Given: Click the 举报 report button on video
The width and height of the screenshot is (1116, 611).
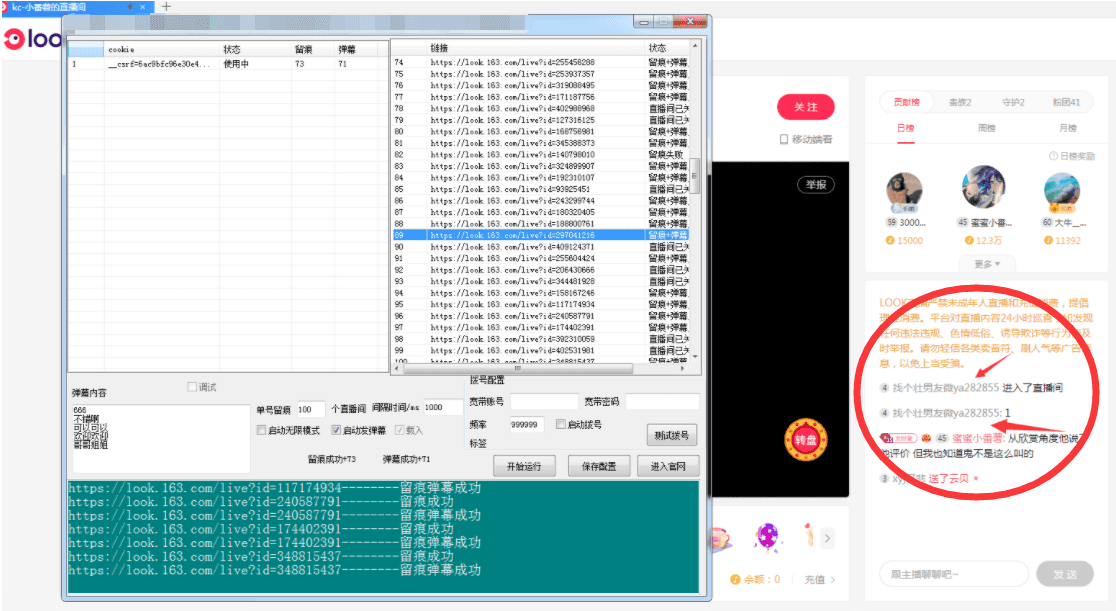Looking at the screenshot, I should pyautogui.click(x=816, y=184).
